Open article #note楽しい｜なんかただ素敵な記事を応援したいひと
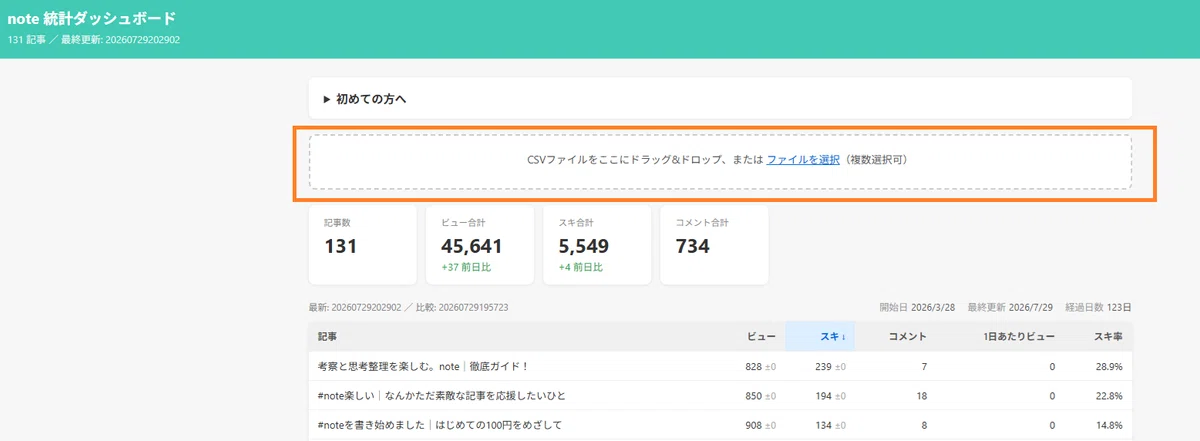The image size is (1200, 441). click(x=442, y=396)
